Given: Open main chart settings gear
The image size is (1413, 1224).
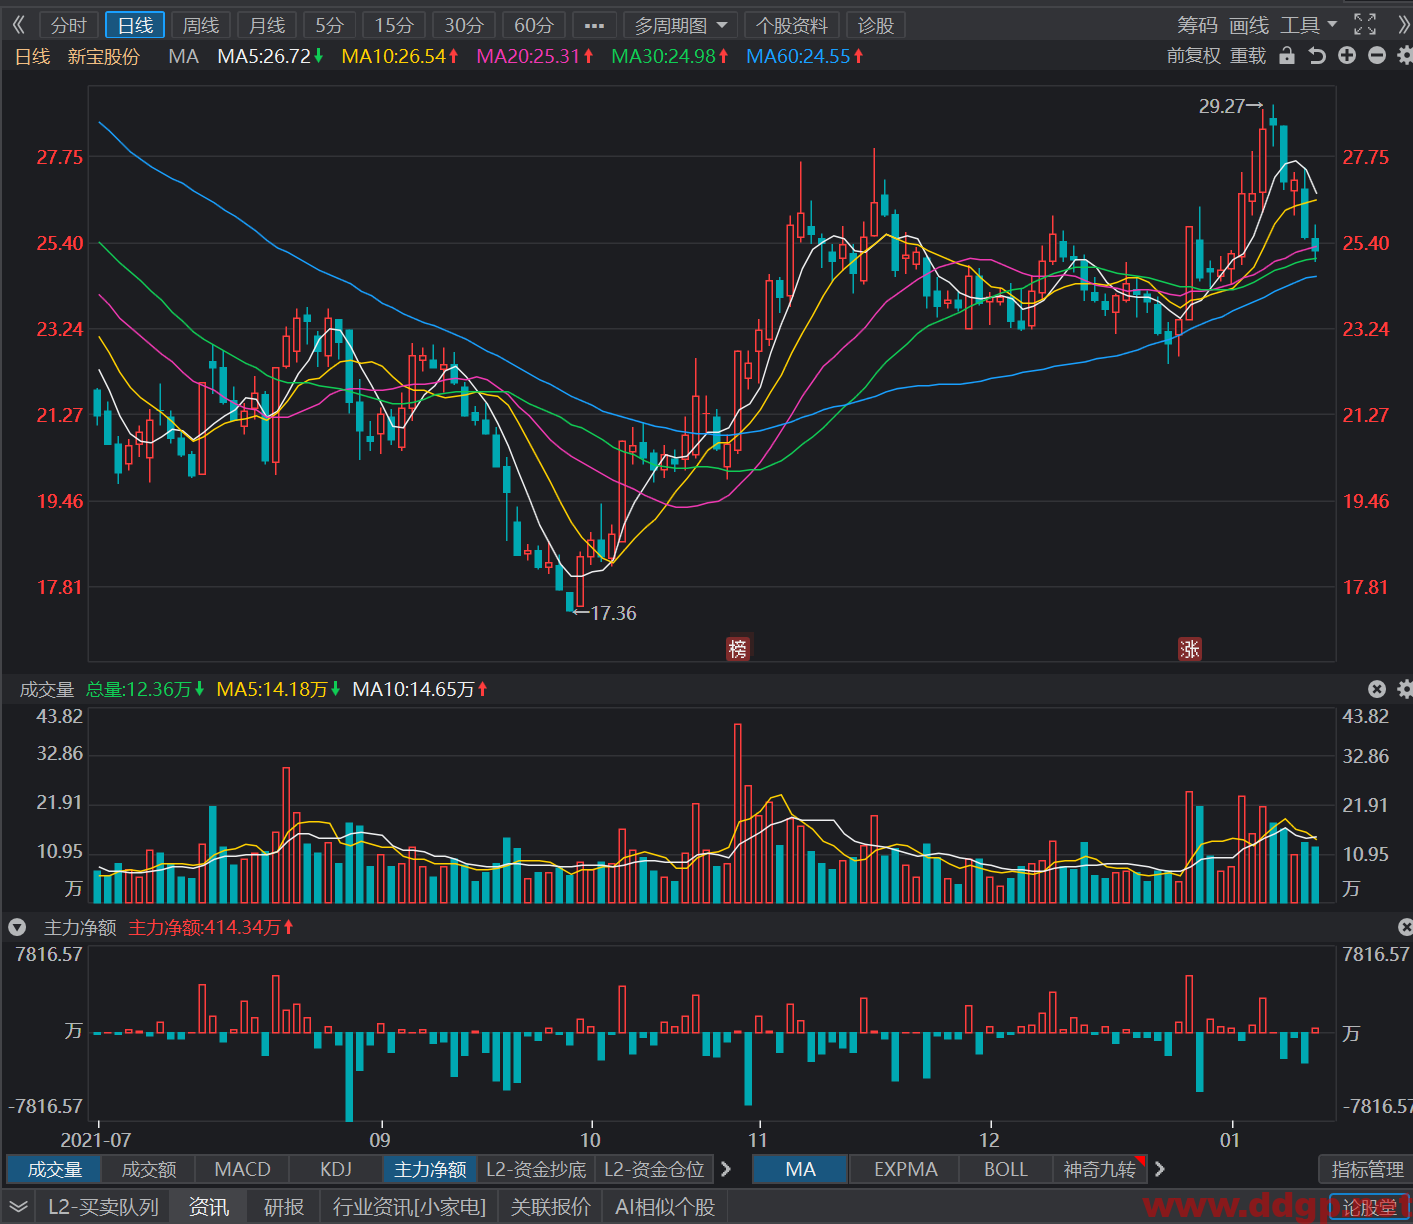Looking at the screenshot, I should point(1405,56).
